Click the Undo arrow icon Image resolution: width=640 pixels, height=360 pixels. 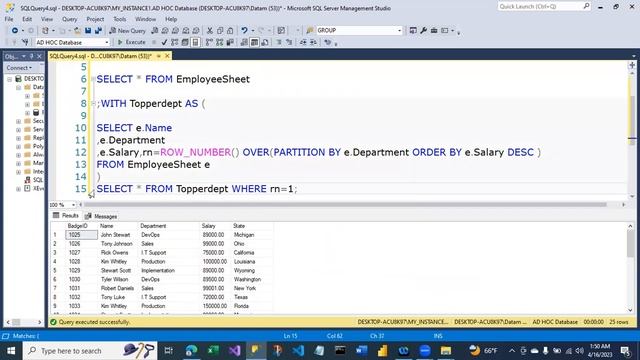(x=244, y=31)
